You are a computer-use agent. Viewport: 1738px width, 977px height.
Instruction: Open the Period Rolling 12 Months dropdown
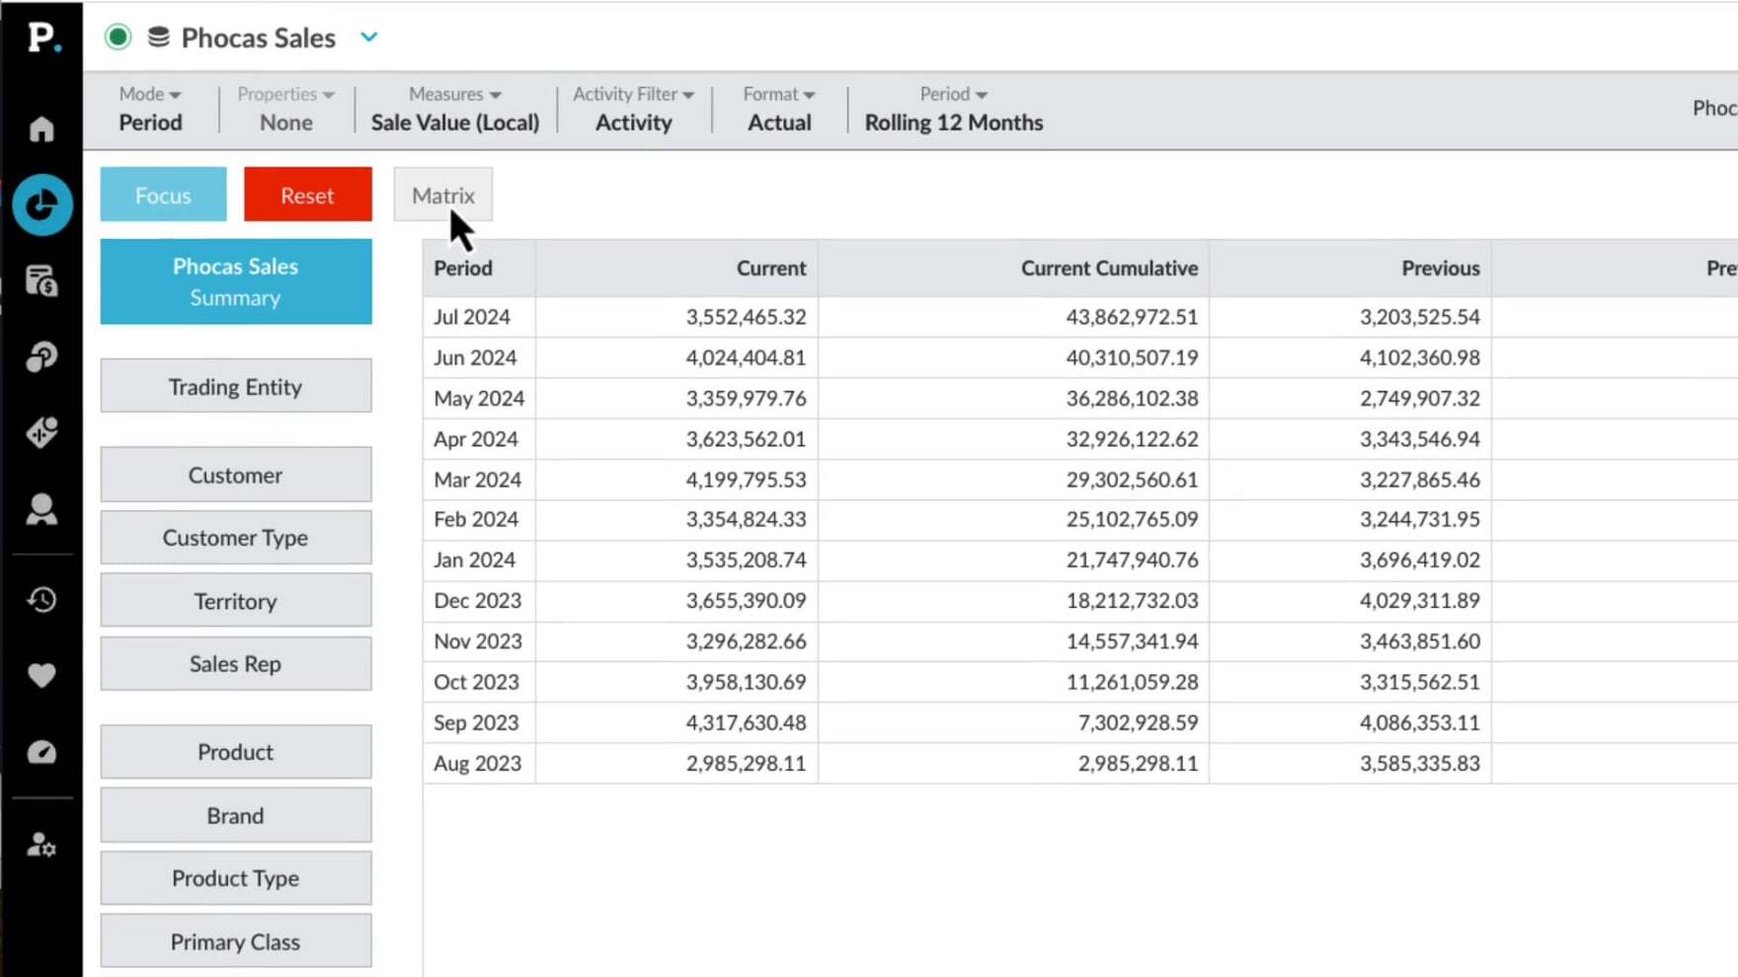tap(953, 108)
